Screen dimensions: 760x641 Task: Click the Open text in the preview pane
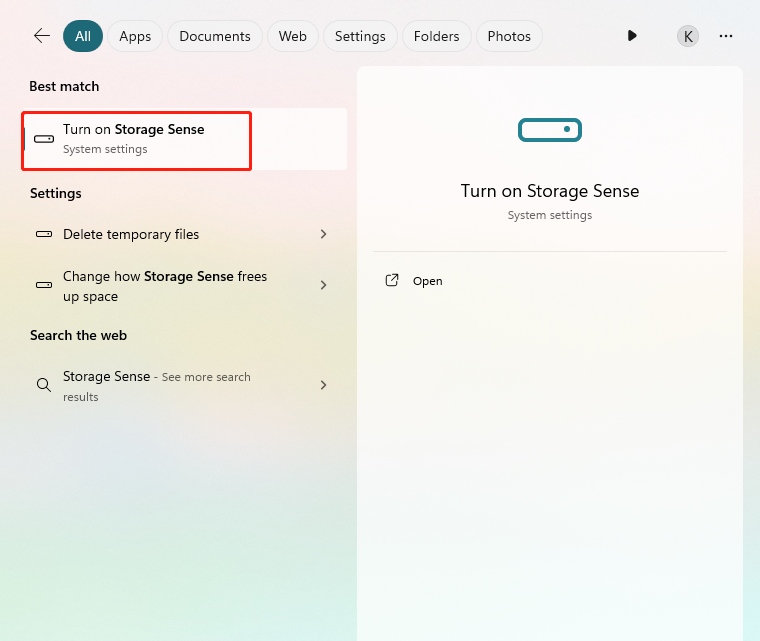[428, 281]
